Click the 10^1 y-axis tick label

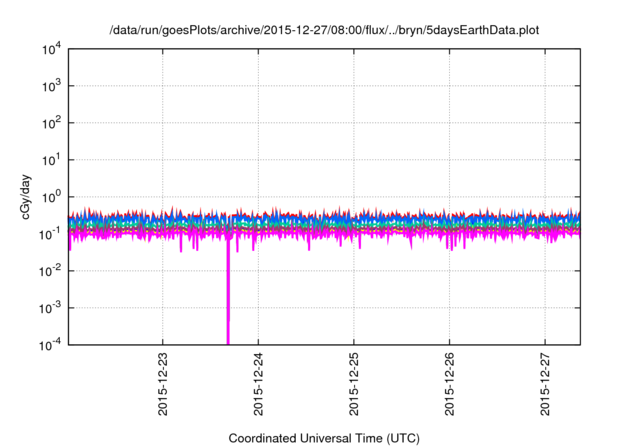51,160
